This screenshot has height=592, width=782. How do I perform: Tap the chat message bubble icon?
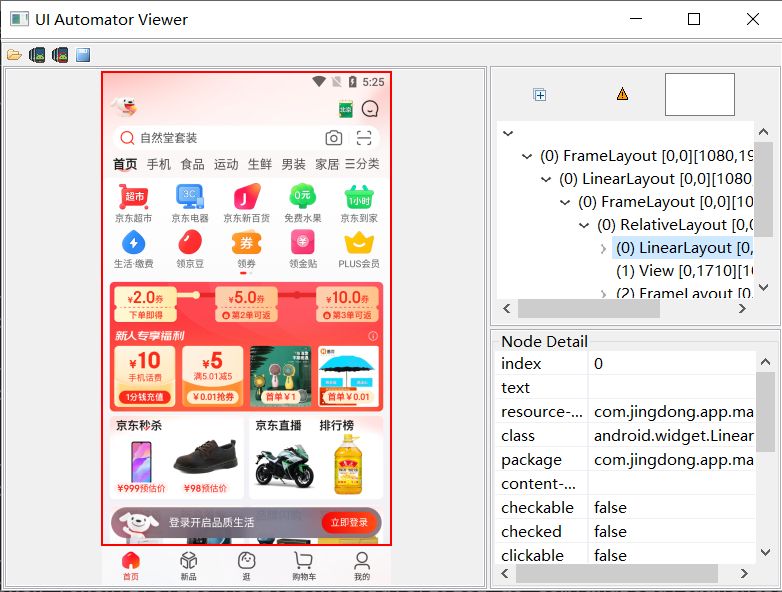(370, 109)
